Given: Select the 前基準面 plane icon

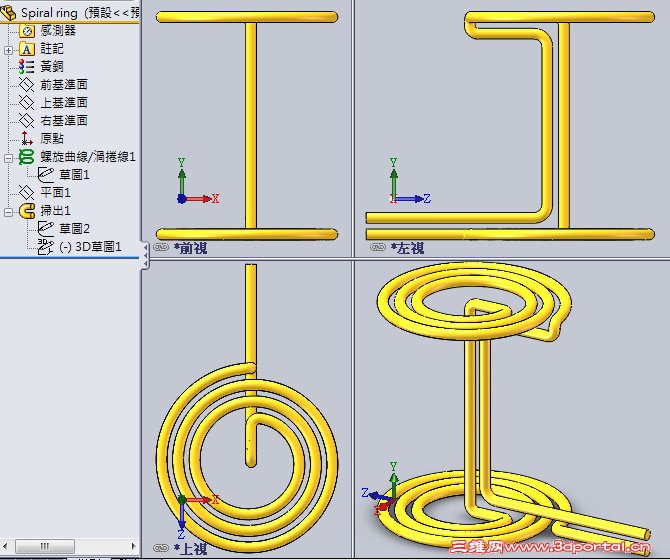Looking at the screenshot, I should [x=26, y=85].
